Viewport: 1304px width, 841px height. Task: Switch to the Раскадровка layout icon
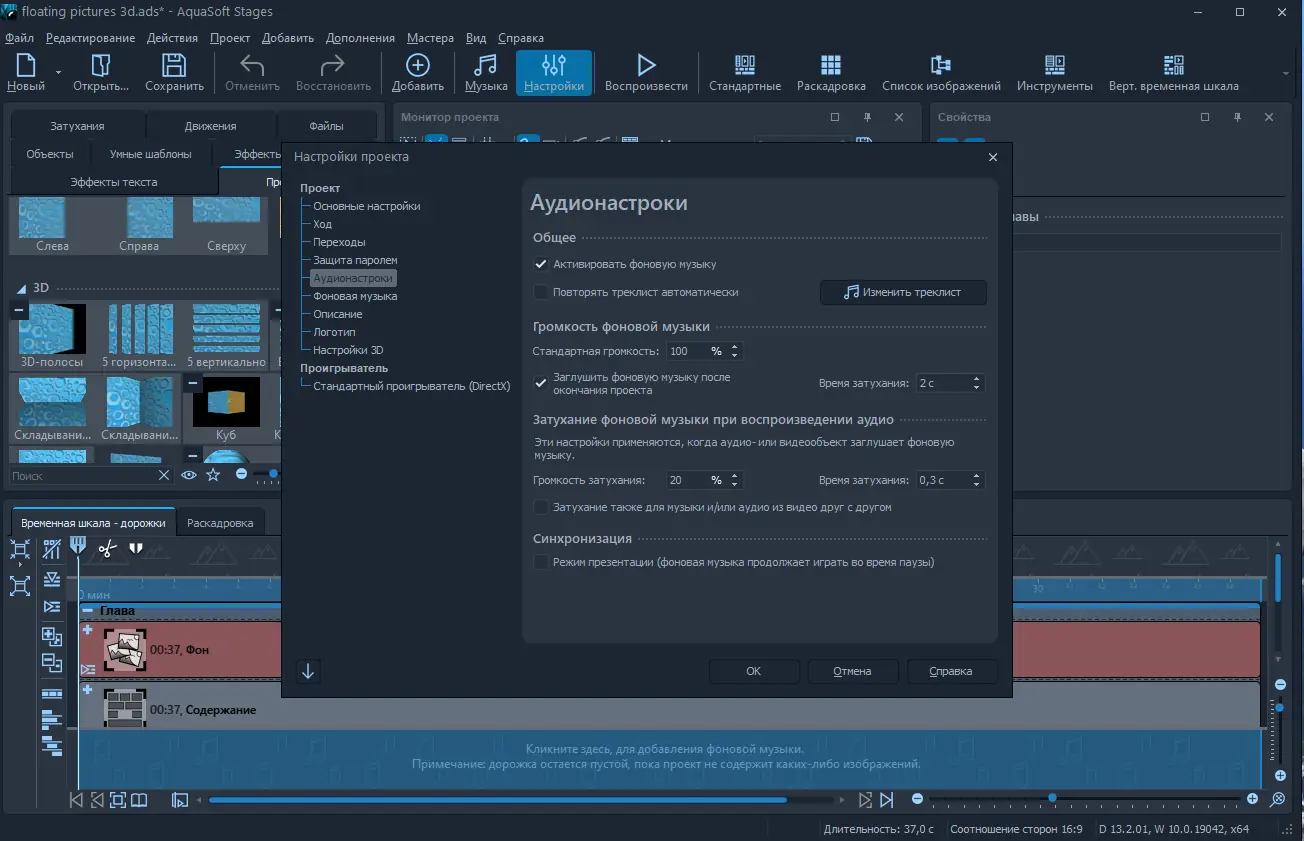point(831,66)
